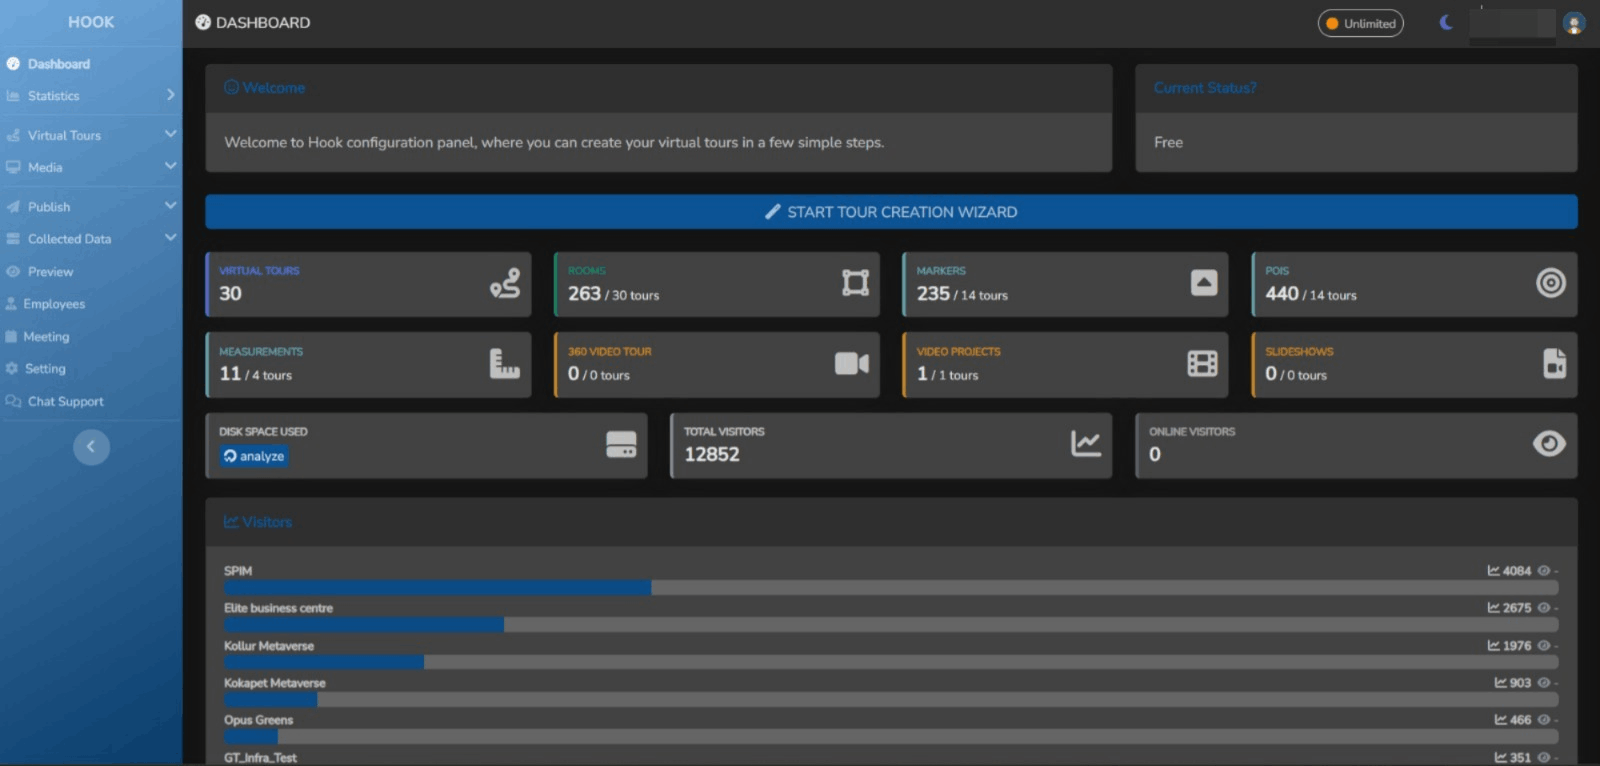Click the eye icon beside SPIM visitors
The height and width of the screenshot is (766, 1600).
point(1543,571)
